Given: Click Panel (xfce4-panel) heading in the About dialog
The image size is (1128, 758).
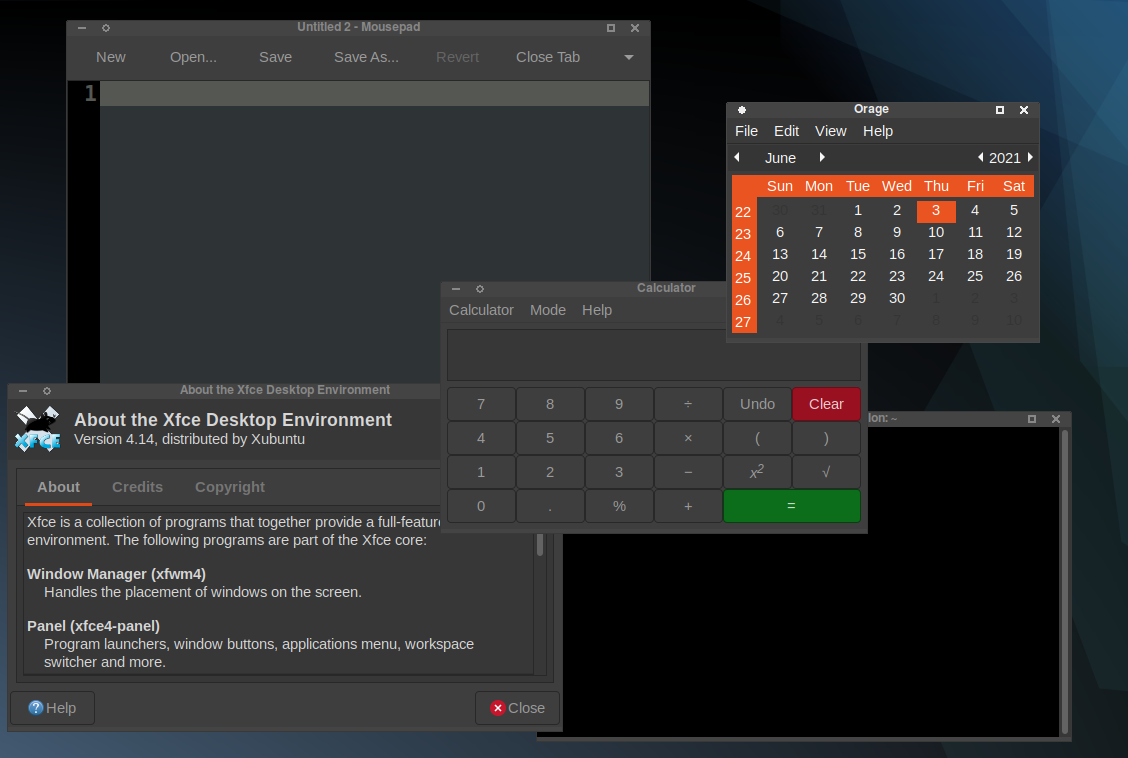Looking at the screenshot, I should 94,626.
